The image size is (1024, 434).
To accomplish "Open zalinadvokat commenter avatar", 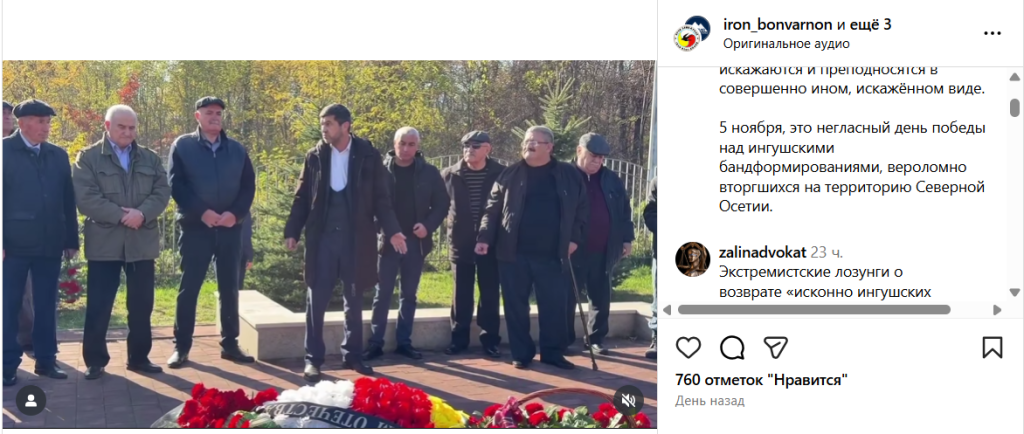I will tap(692, 259).
